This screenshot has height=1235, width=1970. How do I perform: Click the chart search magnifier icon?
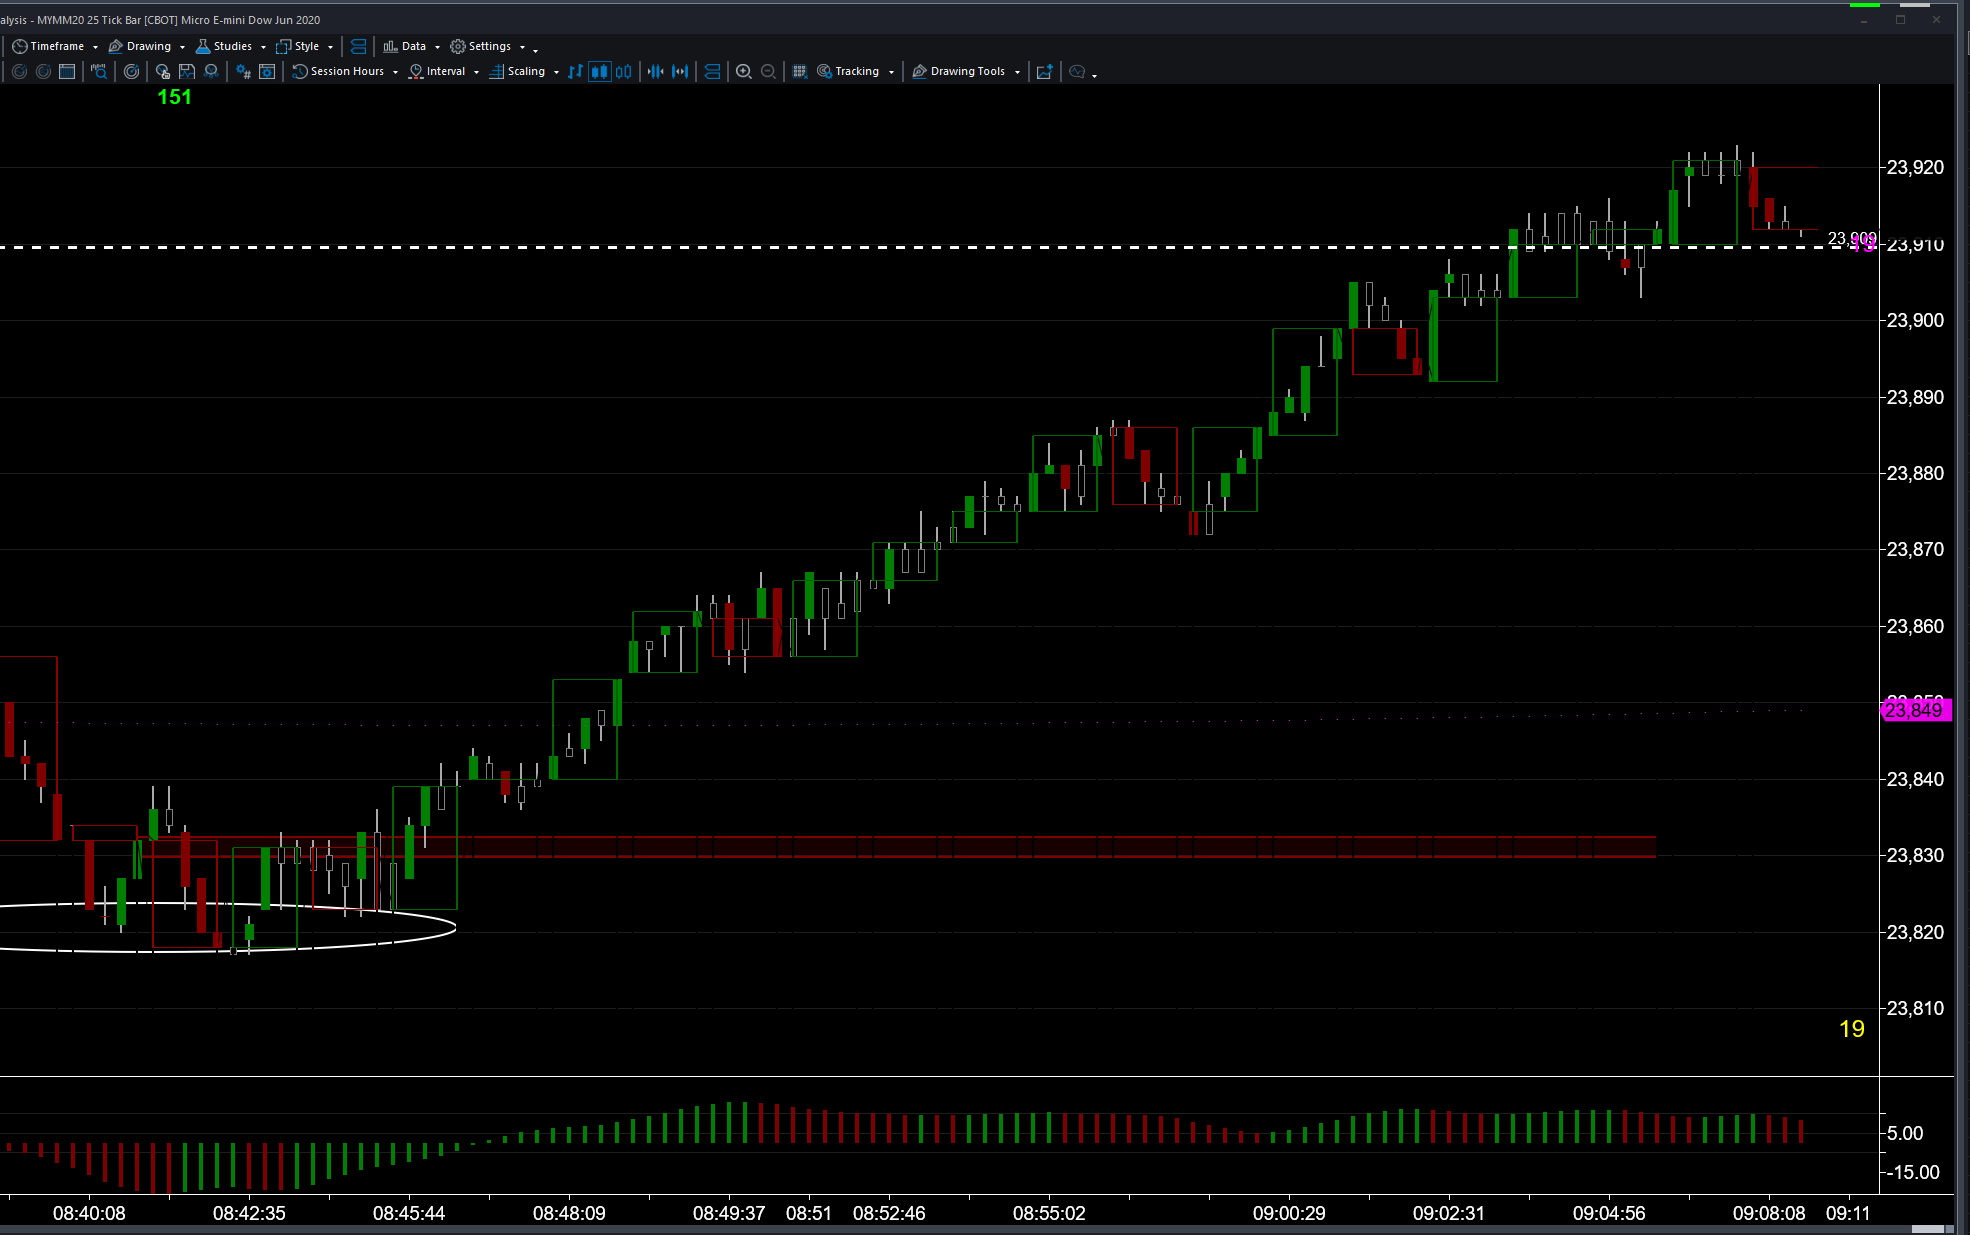click(x=99, y=71)
